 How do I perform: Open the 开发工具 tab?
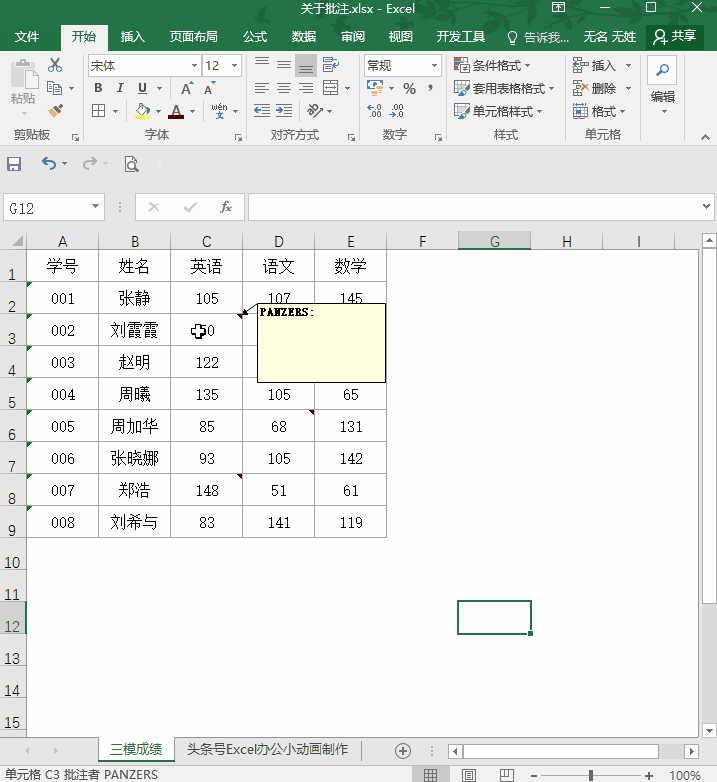pos(461,37)
